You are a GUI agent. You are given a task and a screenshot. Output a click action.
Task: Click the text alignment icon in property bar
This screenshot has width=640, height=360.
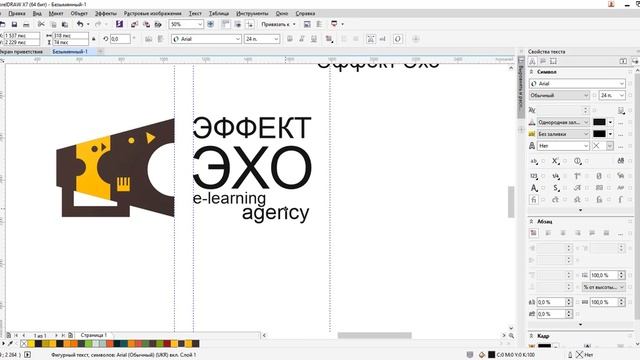(329, 39)
